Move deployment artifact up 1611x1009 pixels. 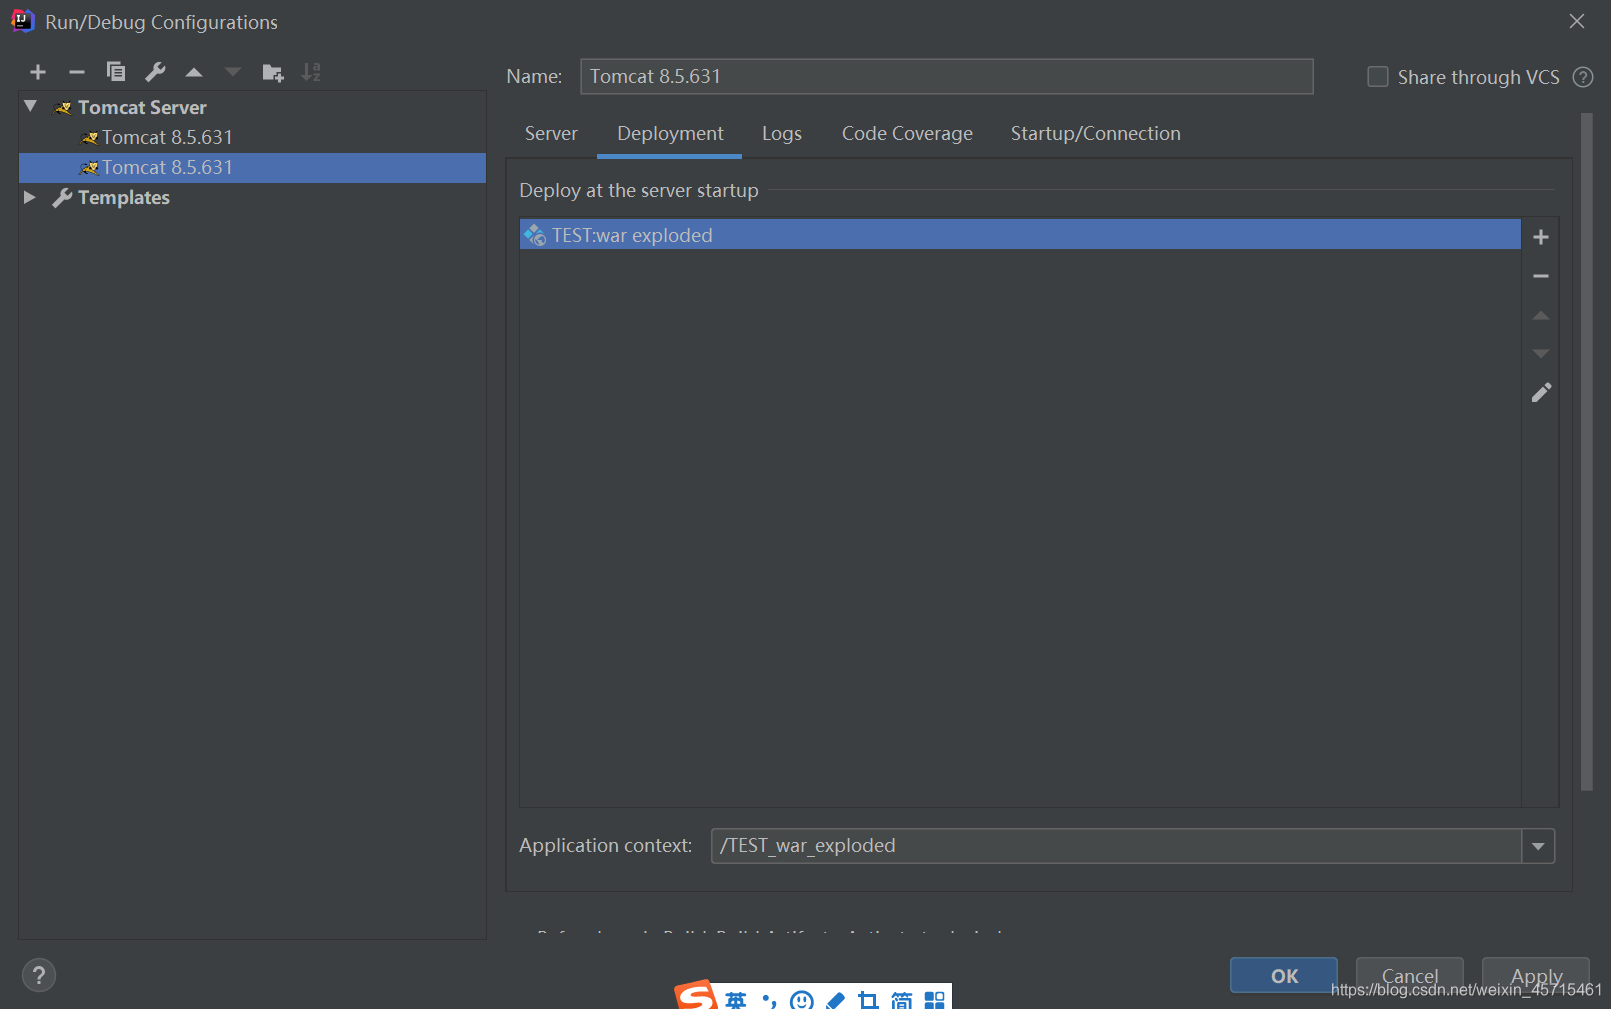click(x=1541, y=315)
